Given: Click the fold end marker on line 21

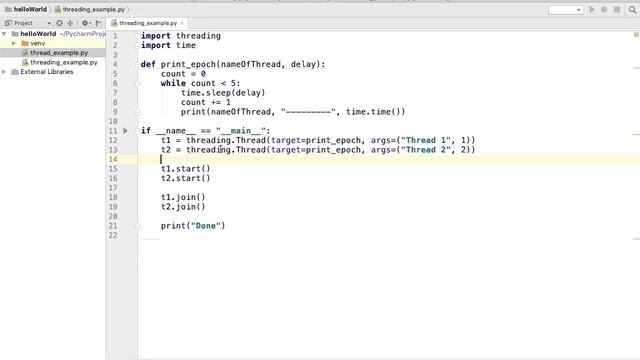Looking at the screenshot, I should [x=138, y=226].
